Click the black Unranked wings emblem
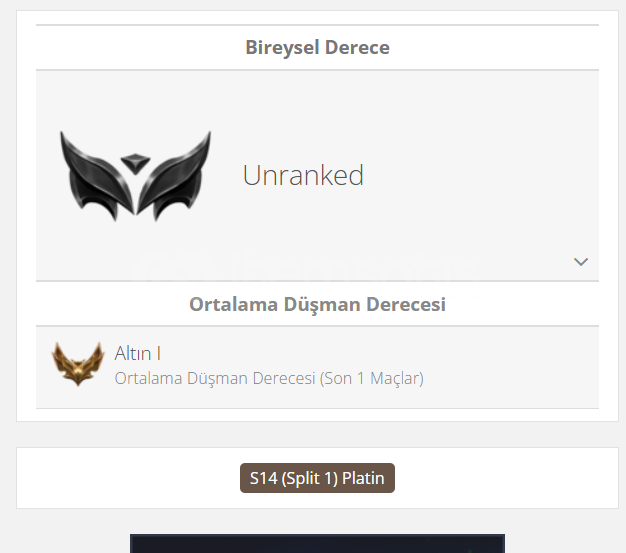This screenshot has width=626, height=553. (x=135, y=176)
